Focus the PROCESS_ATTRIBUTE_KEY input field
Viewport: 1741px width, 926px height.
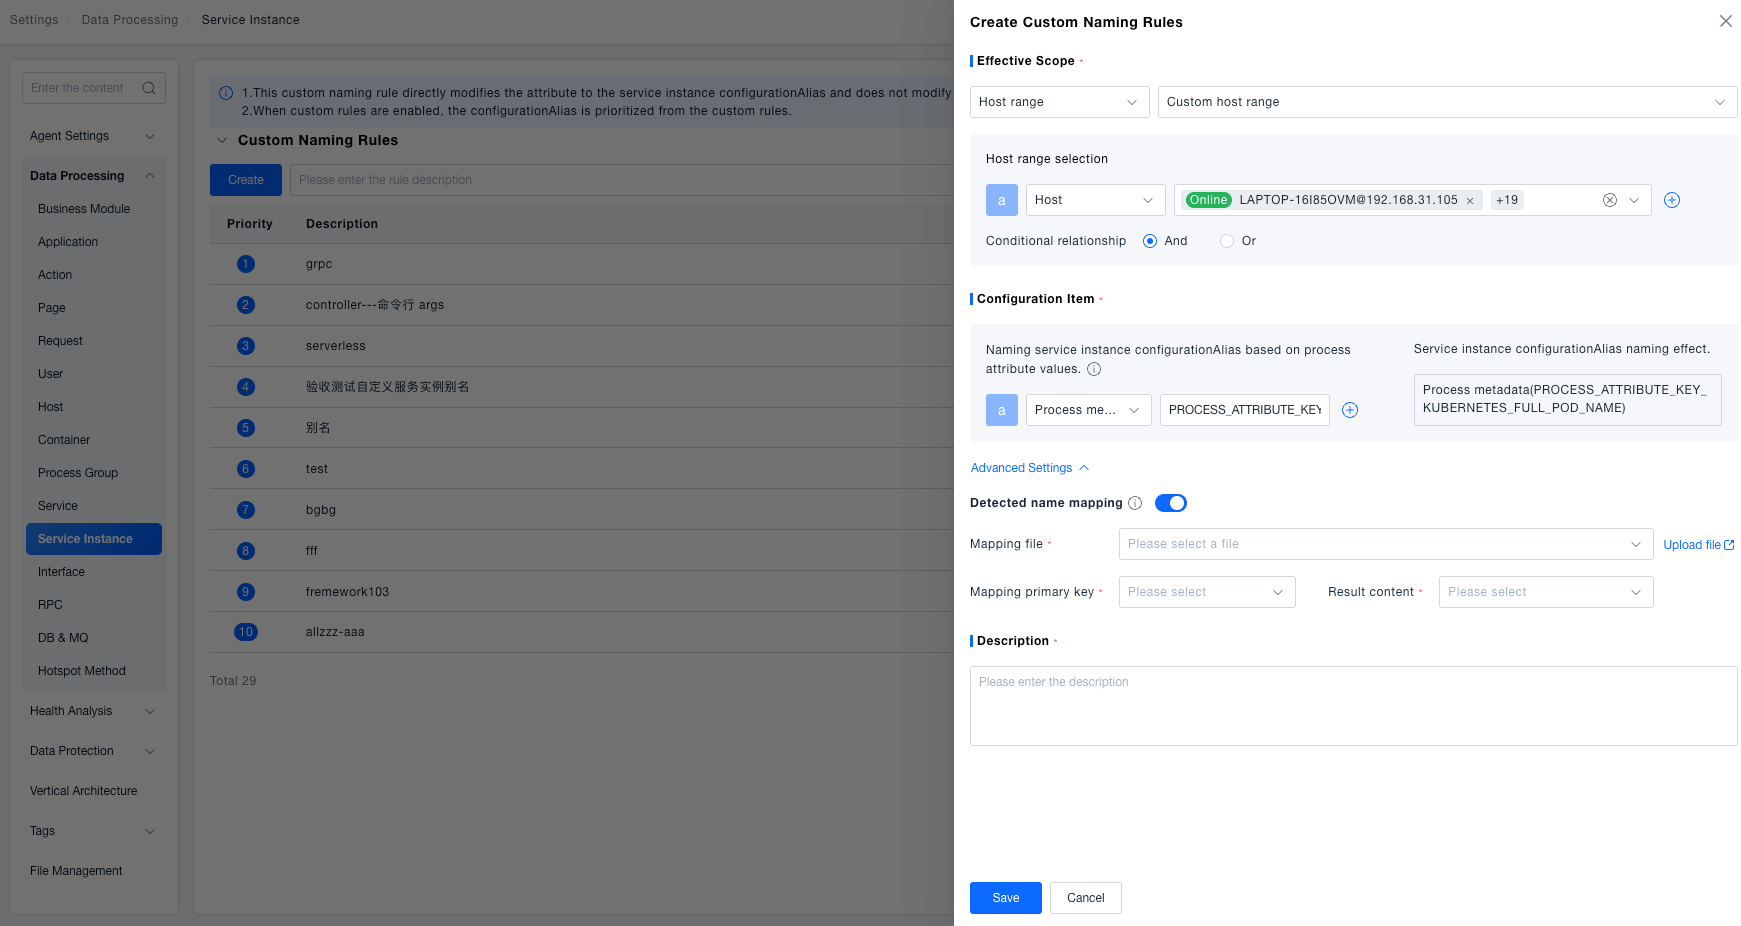(x=1245, y=410)
